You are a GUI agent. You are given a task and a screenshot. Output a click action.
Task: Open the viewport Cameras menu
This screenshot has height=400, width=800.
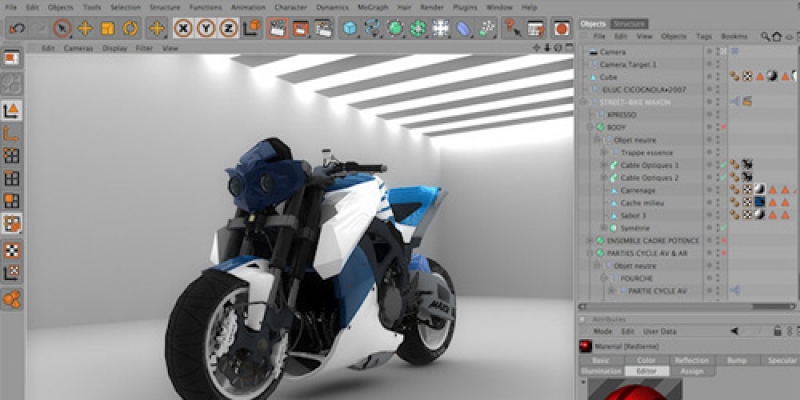point(79,48)
